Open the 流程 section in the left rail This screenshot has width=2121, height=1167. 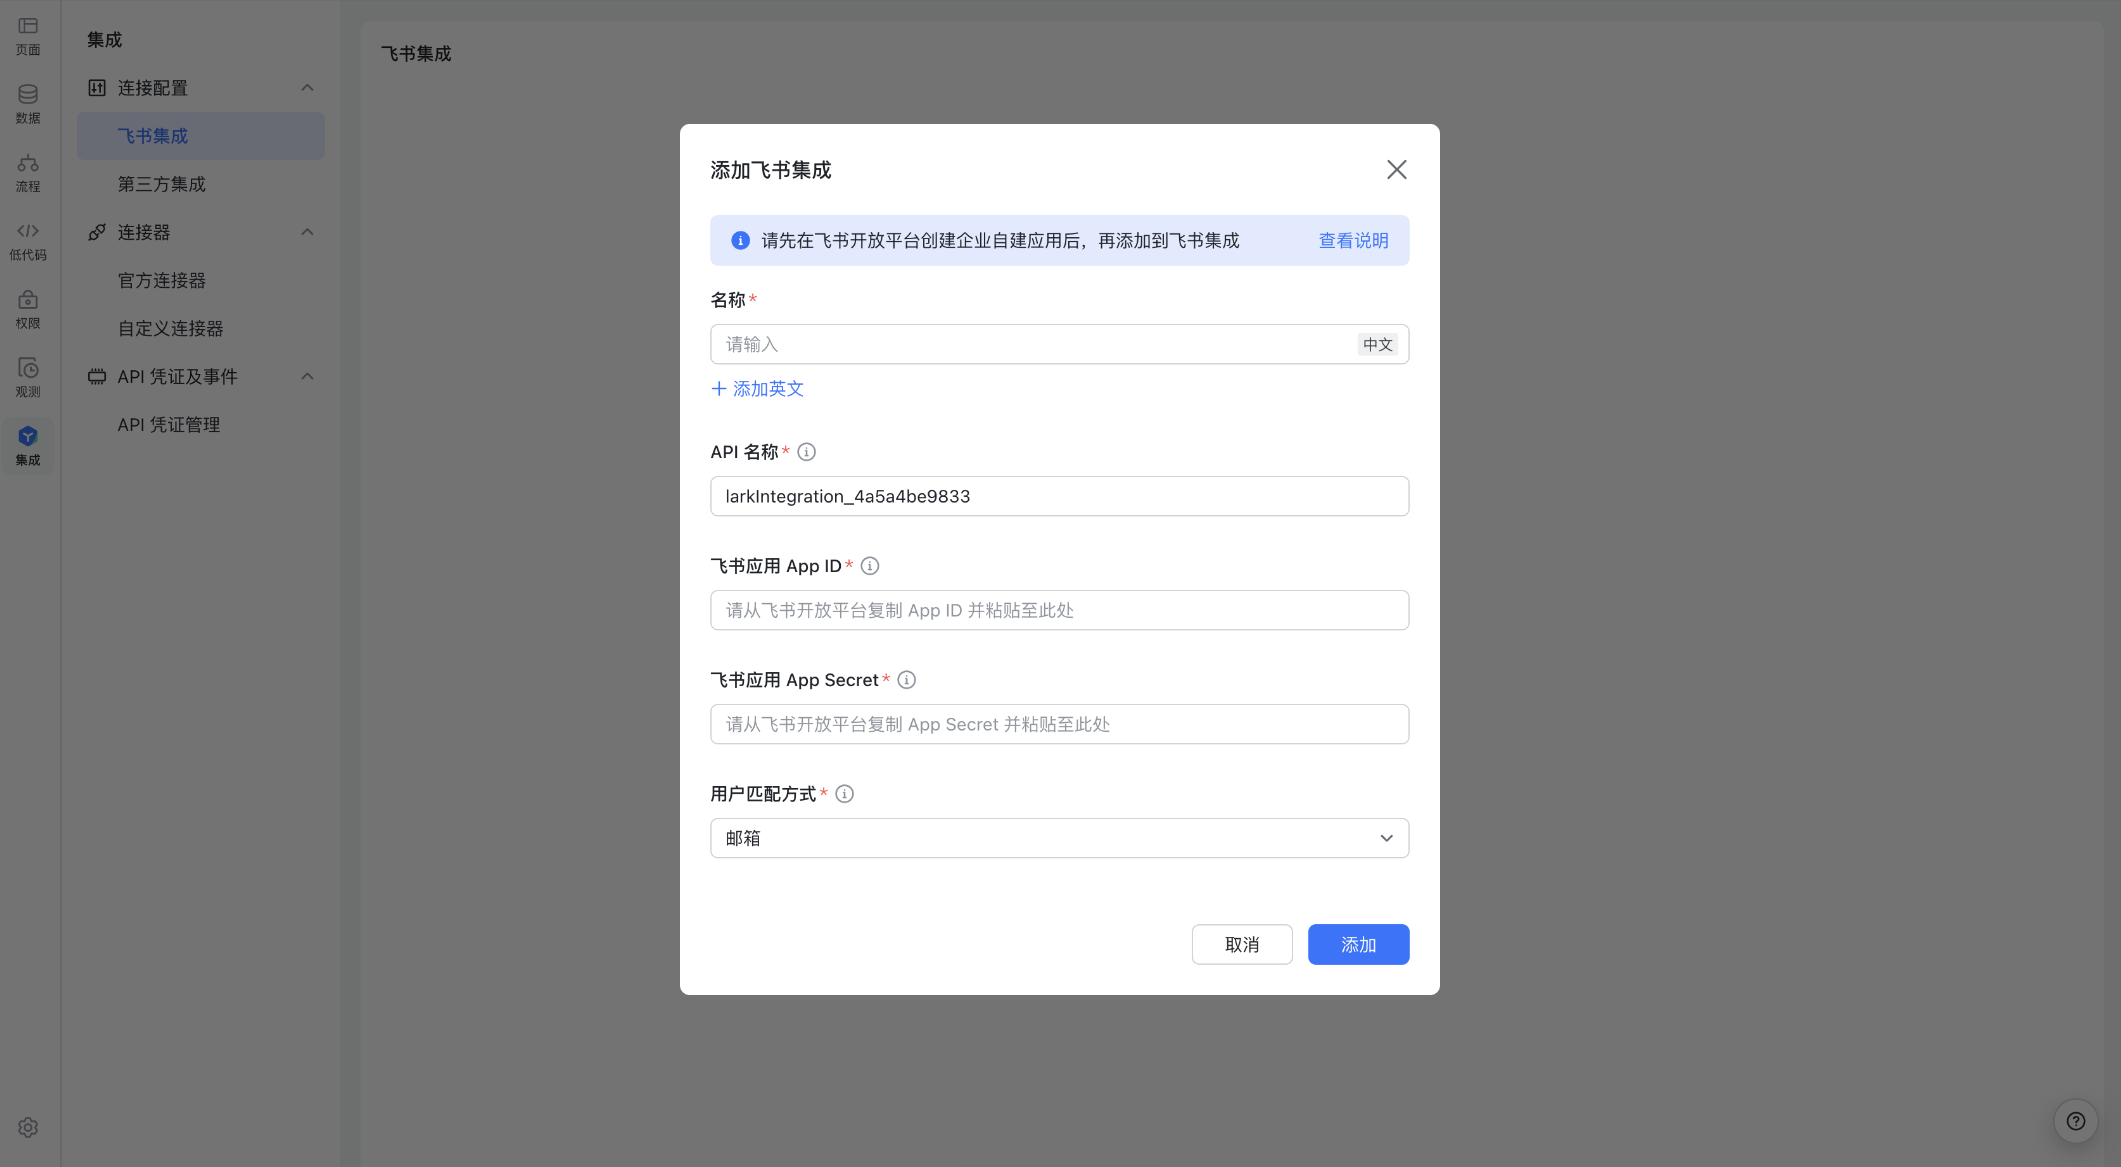point(28,173)
